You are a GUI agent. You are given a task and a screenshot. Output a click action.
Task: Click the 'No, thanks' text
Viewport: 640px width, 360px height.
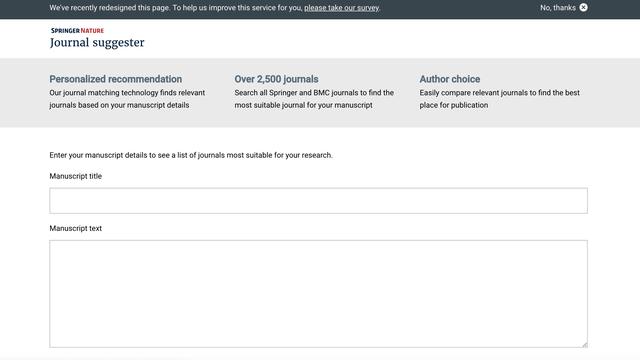(x=558, y=8)
